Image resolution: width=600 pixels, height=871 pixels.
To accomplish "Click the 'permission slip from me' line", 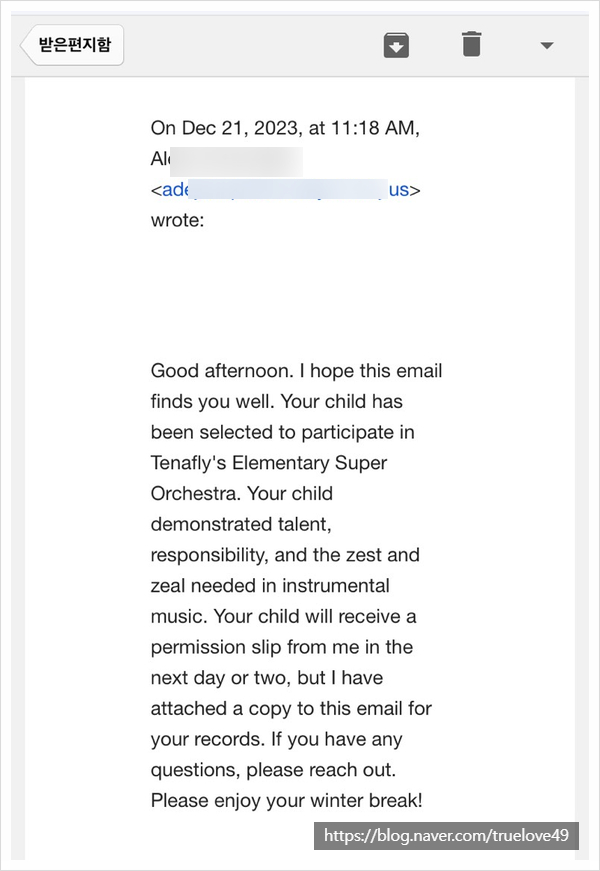I will click(282, 647).
